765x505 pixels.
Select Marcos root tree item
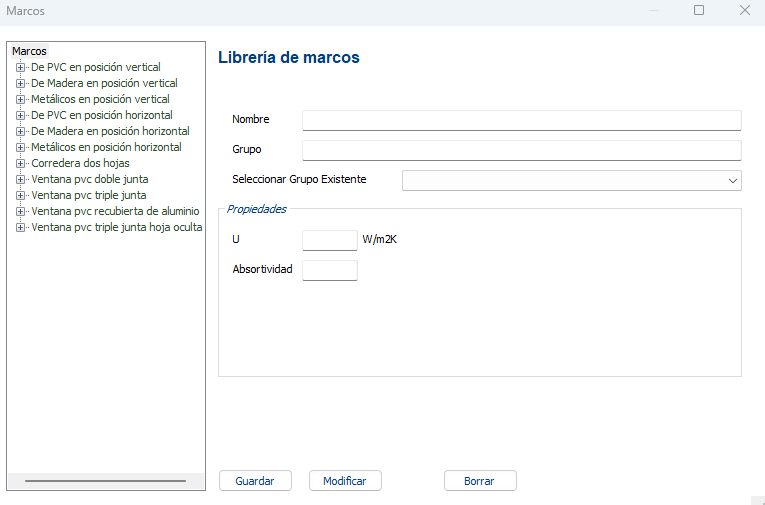tap(29, 51)
